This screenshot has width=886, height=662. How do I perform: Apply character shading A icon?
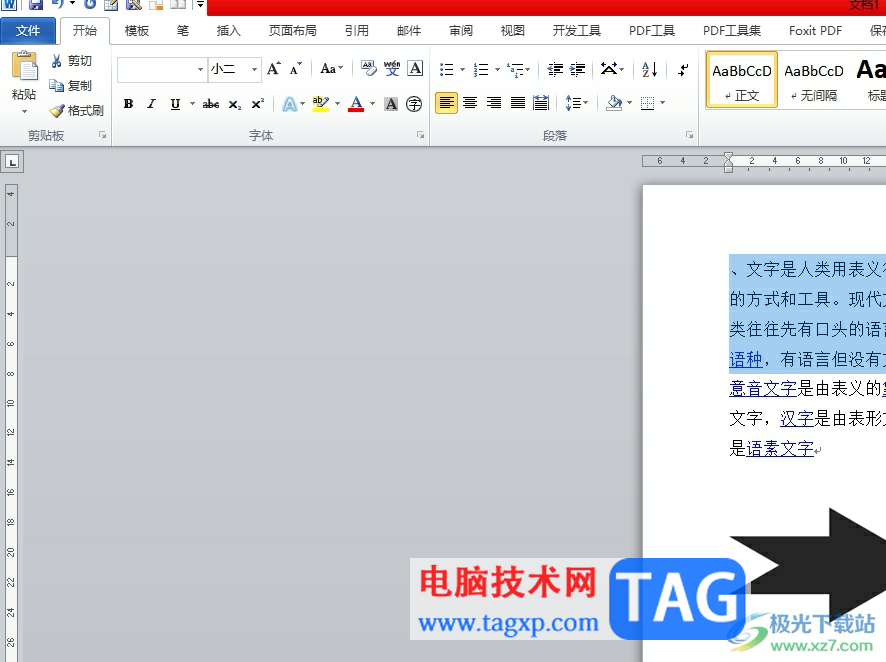(x=391, y=104)
